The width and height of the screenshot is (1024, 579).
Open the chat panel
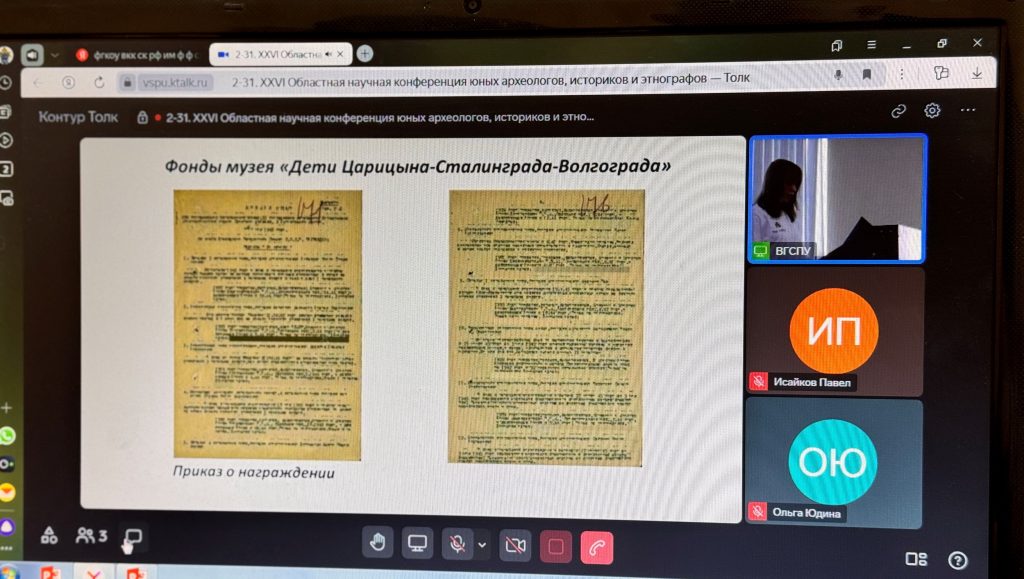click(132, 538)
